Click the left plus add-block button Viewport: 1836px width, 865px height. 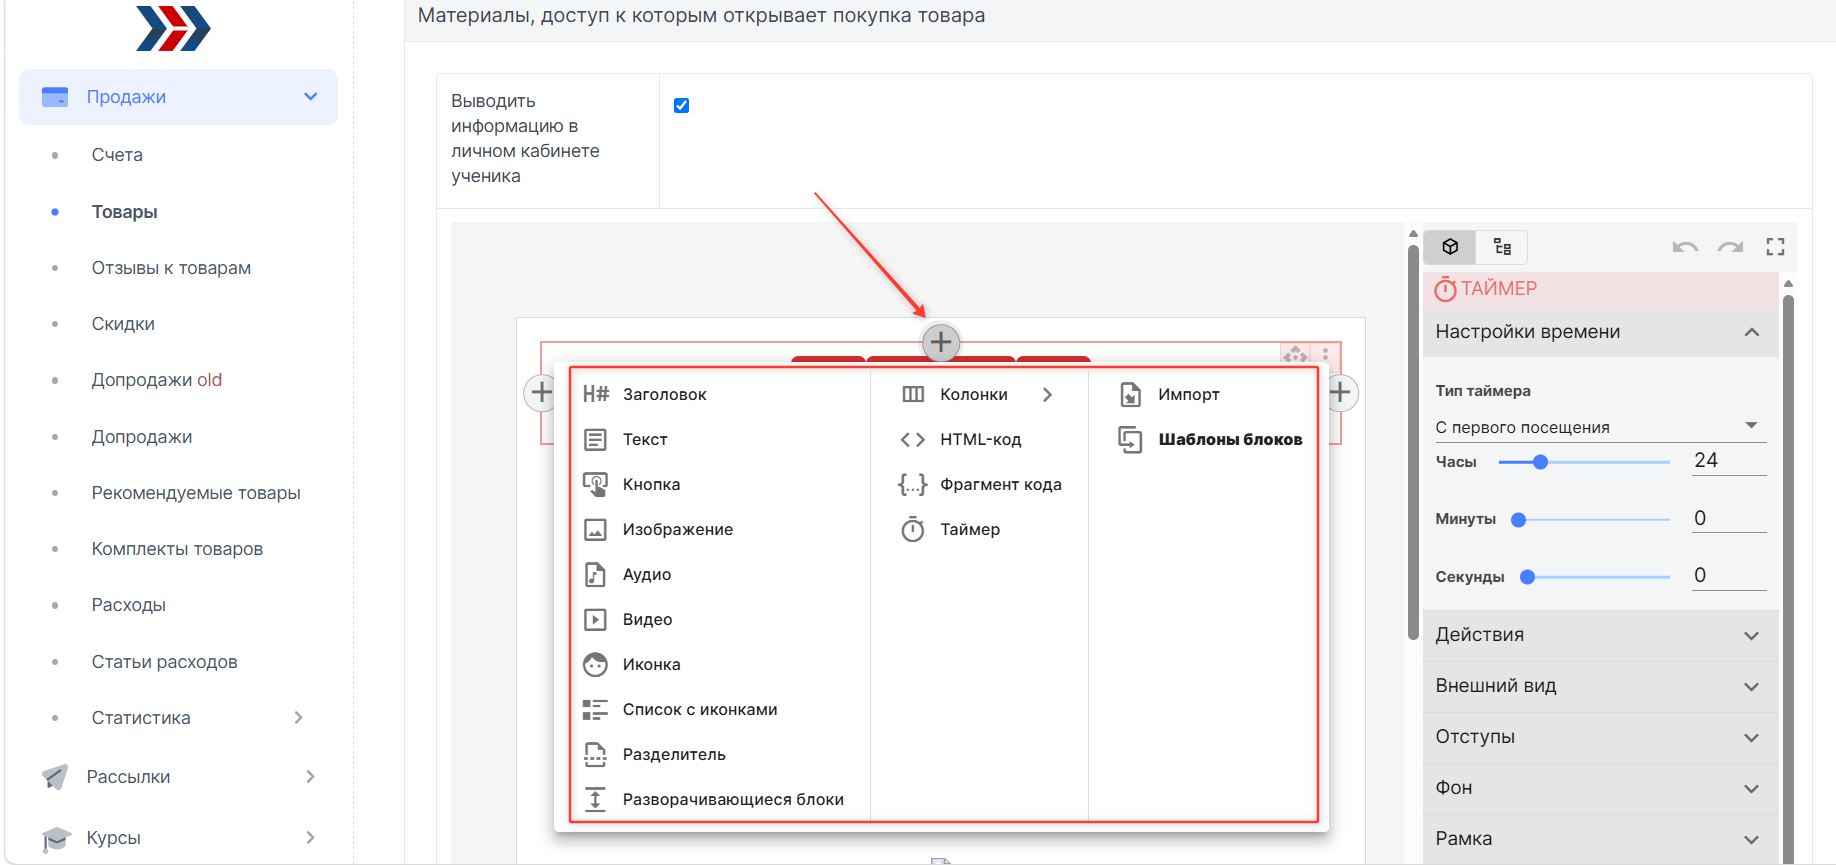click(x=541, y=392)
